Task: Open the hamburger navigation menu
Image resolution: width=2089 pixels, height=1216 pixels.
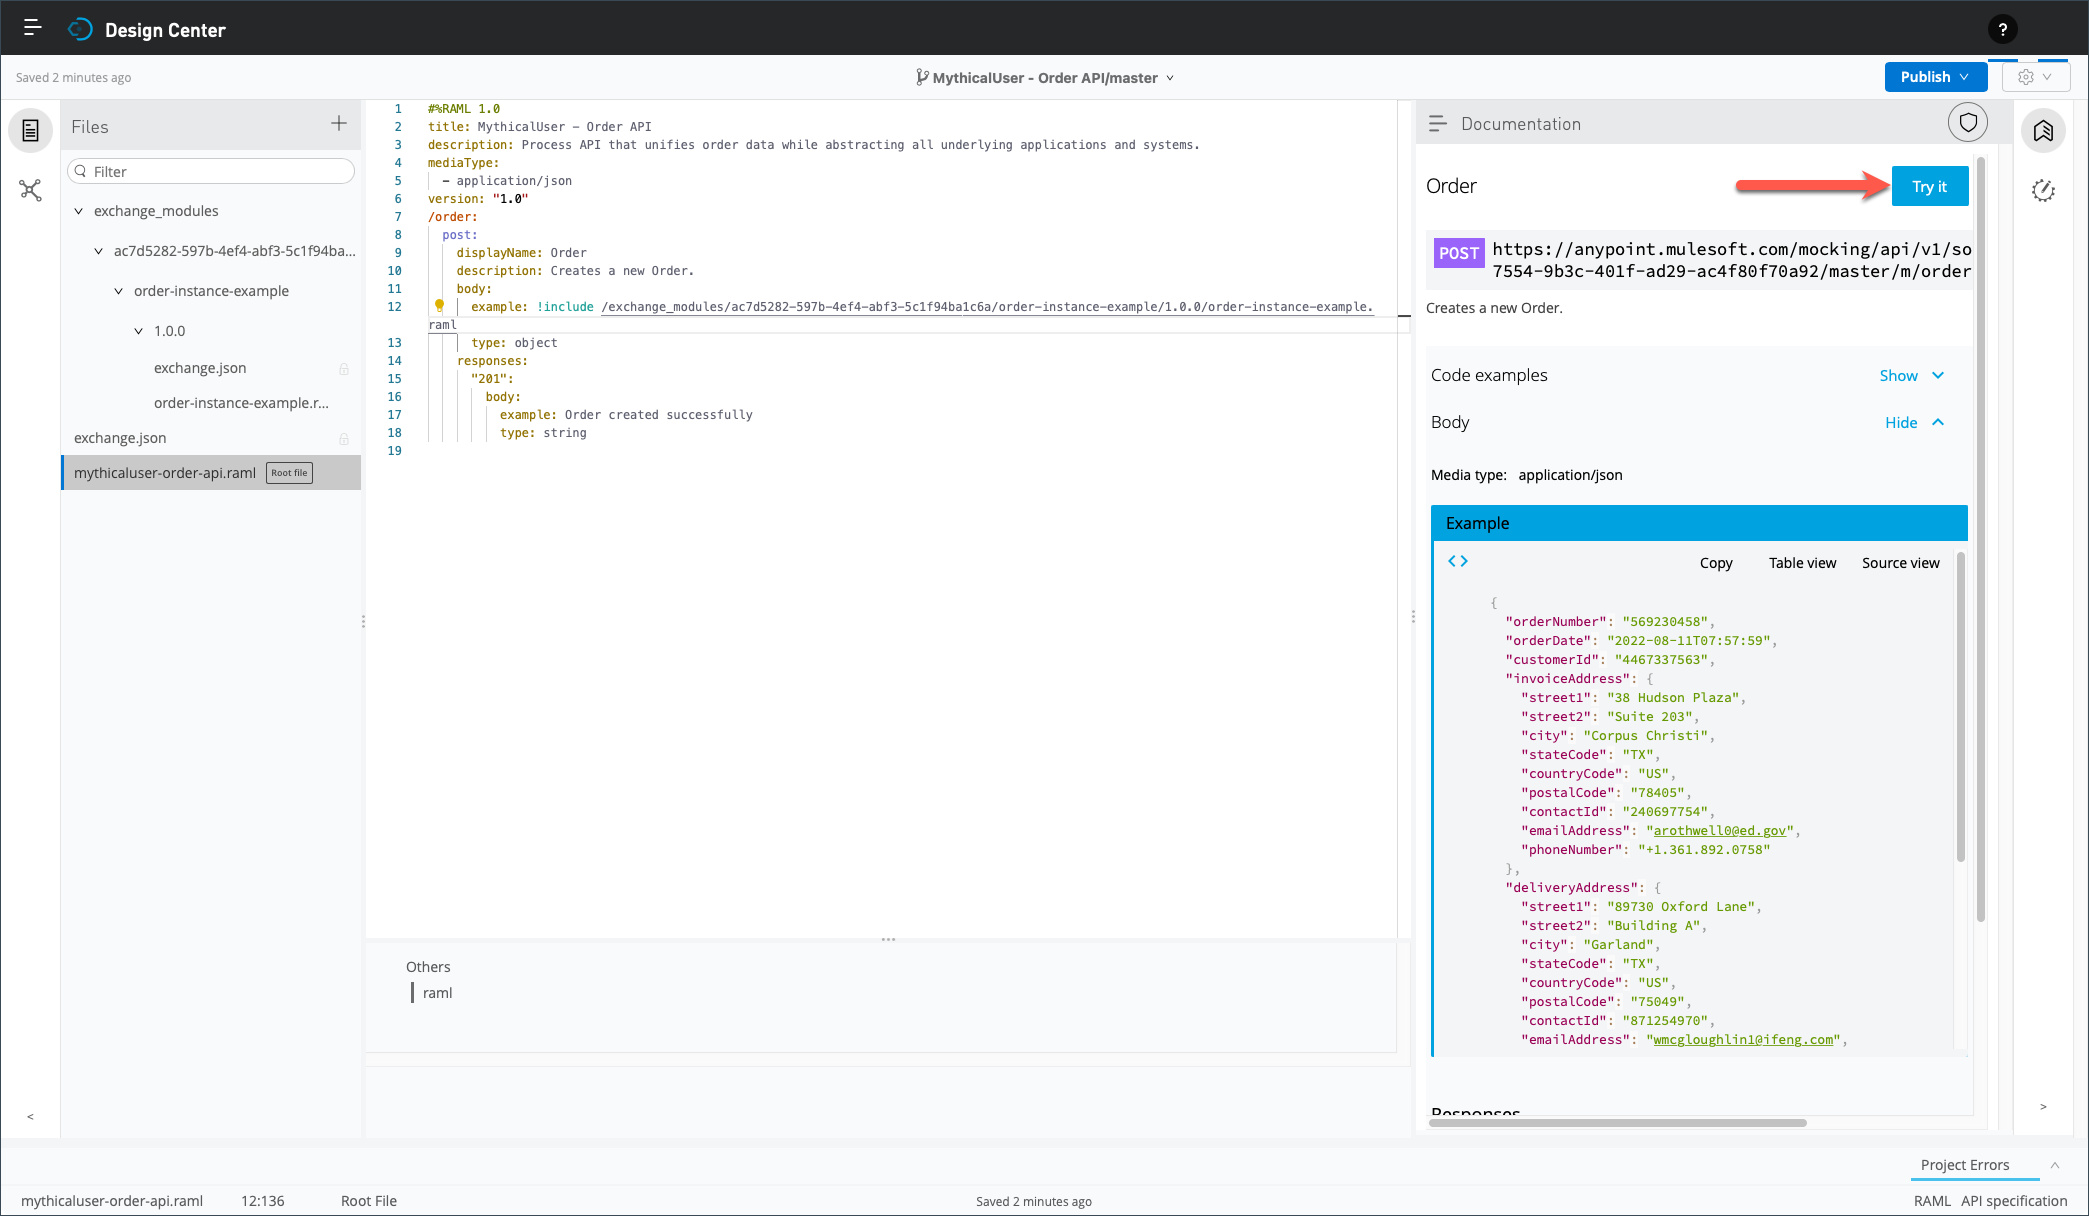Action: pyautogui.click(x=32, y=28)
